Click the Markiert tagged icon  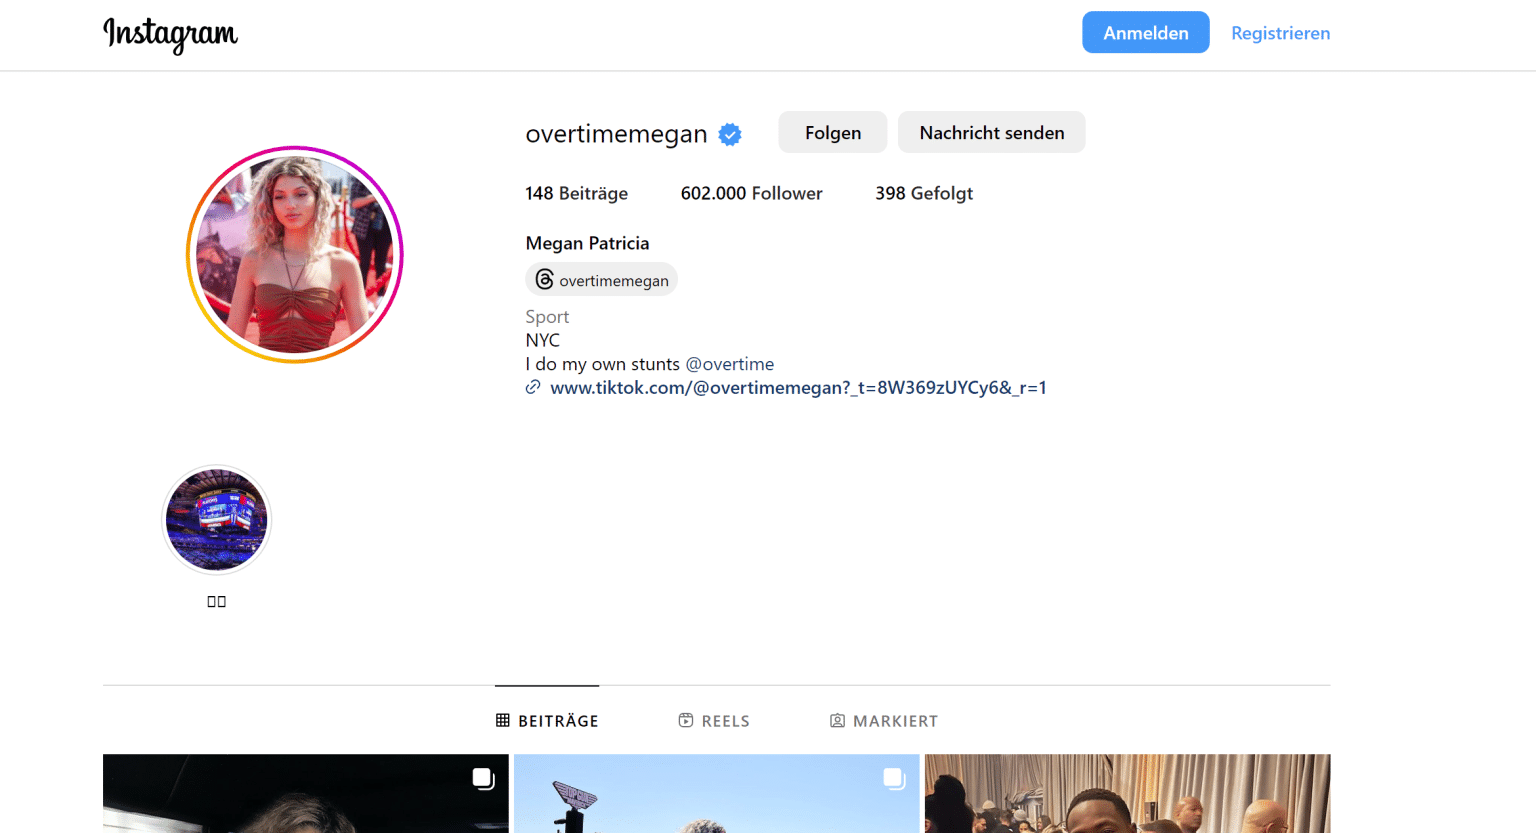pyautogui.click(x=837, y=721)
